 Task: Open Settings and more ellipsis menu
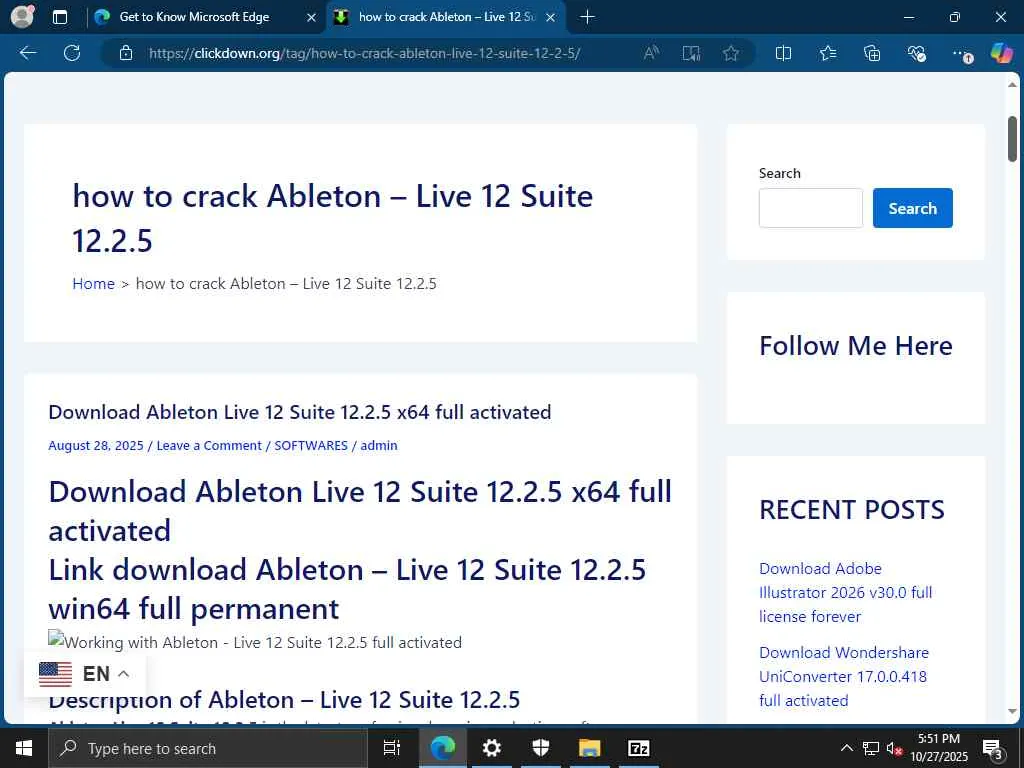[x=961, y=54]
